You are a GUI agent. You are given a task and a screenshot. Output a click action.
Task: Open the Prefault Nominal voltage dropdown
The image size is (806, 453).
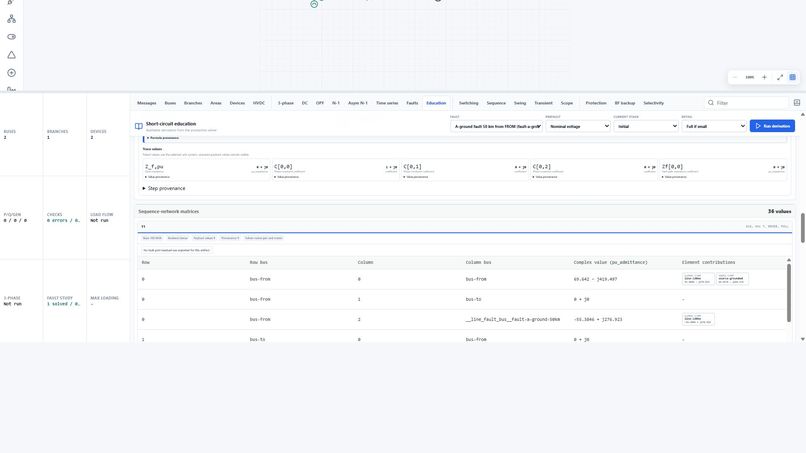(x=578, y=126)
